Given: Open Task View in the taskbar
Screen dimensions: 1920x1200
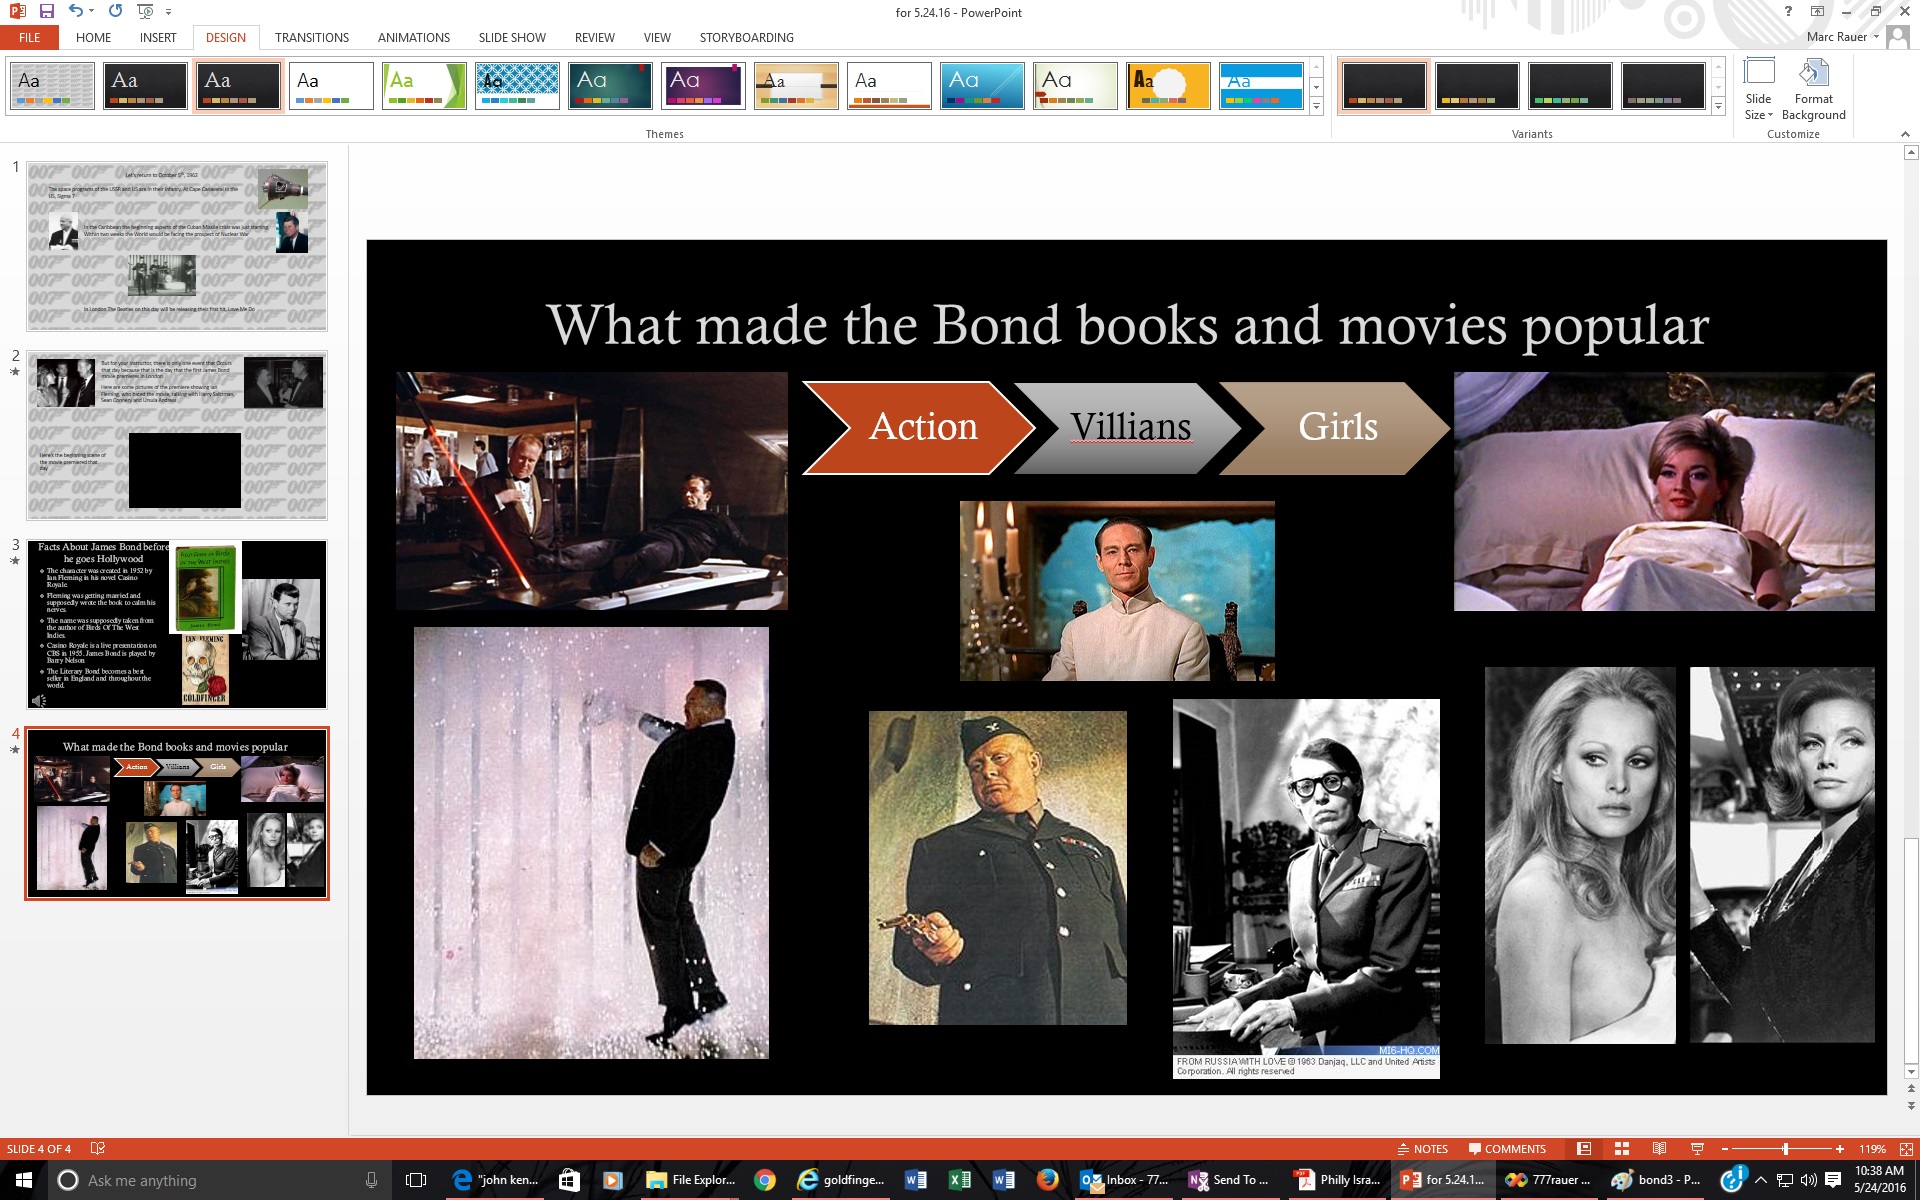Looking at the screenshot, I should tap(416, 1180).
